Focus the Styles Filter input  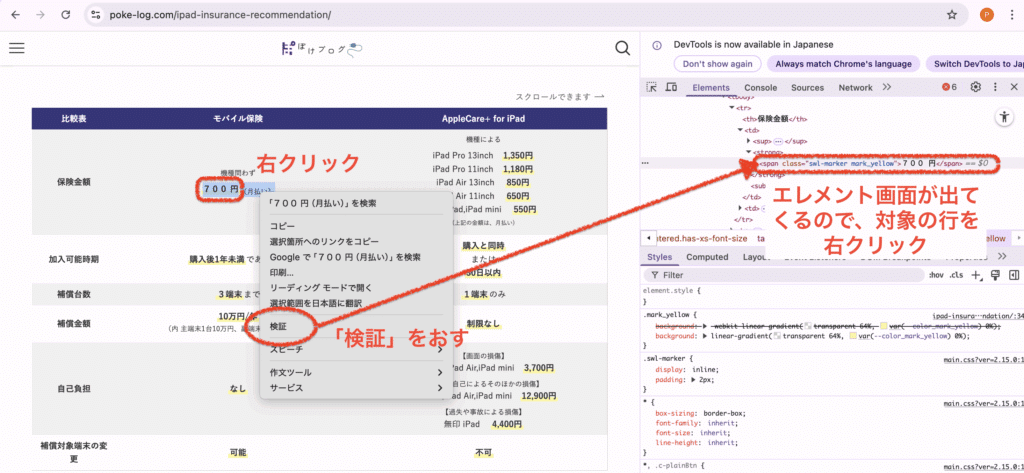(x=784, y=275)
